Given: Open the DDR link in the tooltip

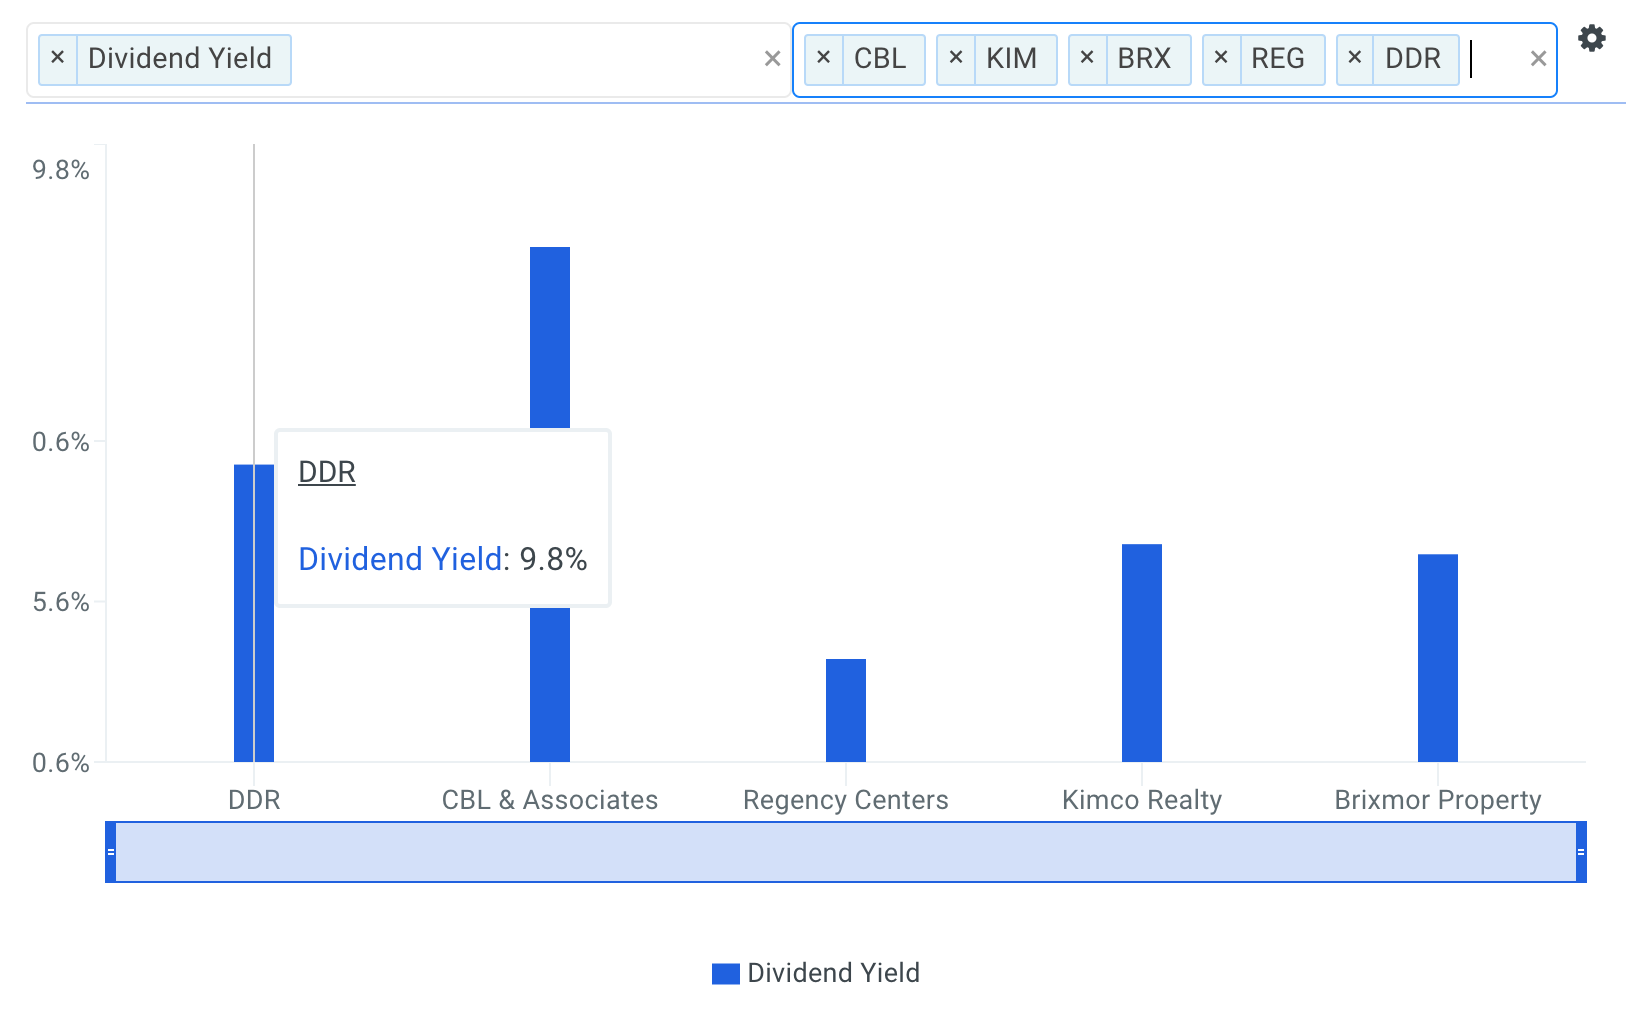Looking at the screenshot, I should tap(327, 472).
